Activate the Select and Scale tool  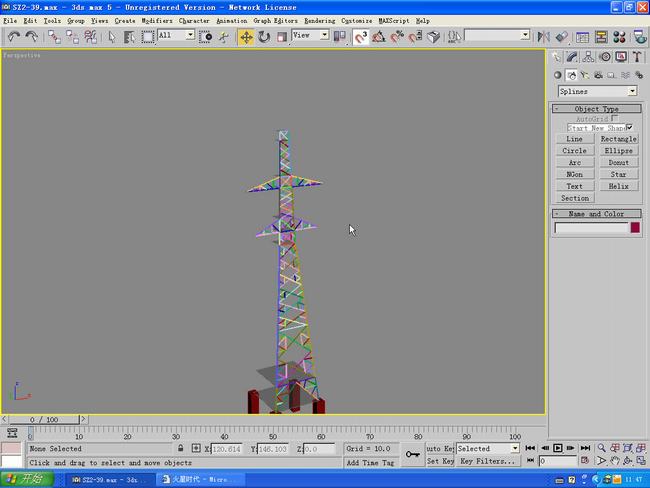coord(282,37)
